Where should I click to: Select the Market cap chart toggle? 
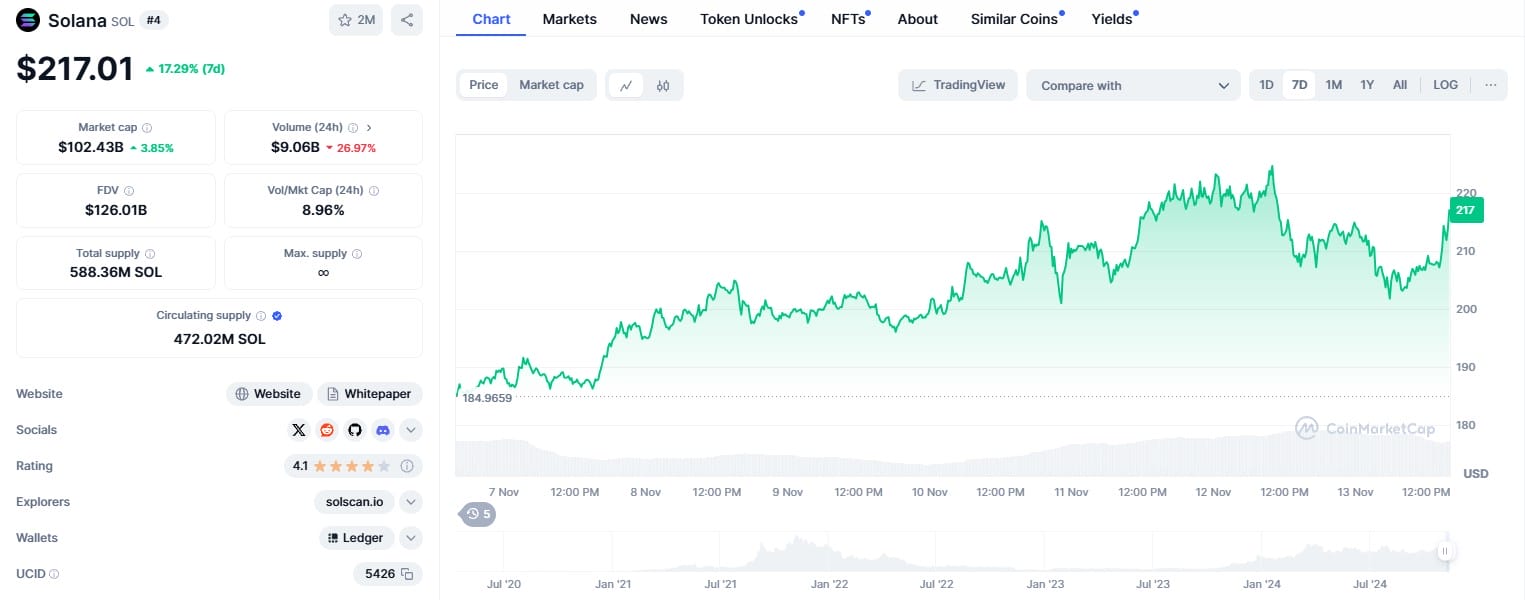click(x=551, y=85)
